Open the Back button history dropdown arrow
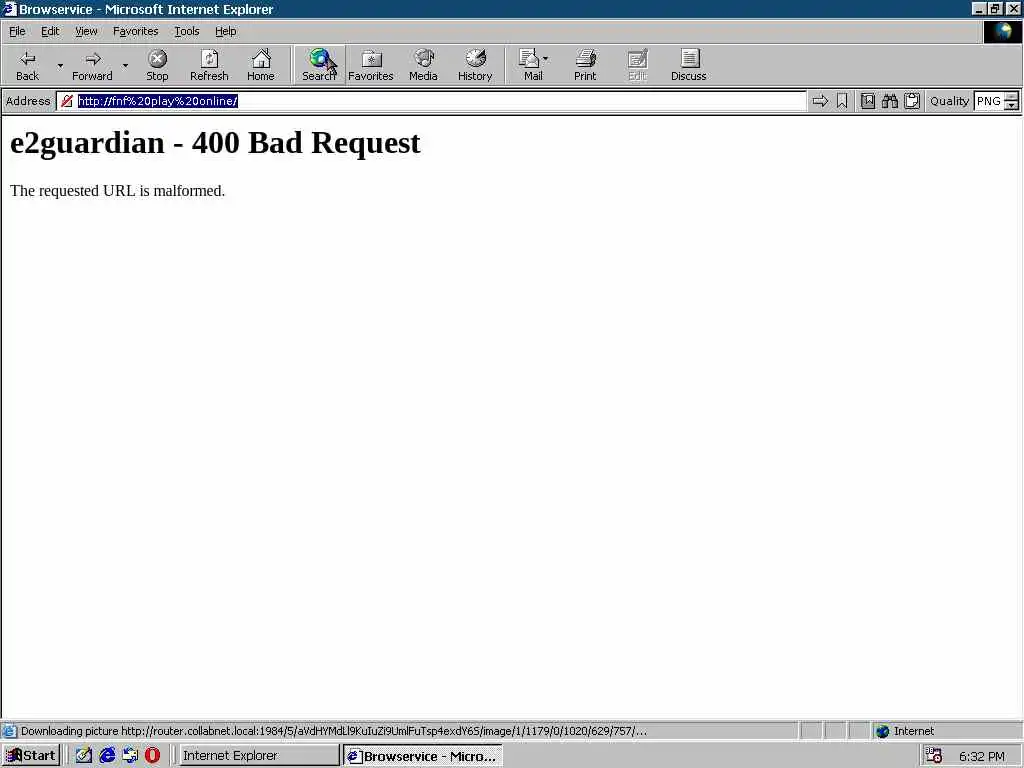Viewport: 1024px width, 768px height. (60, 65)
